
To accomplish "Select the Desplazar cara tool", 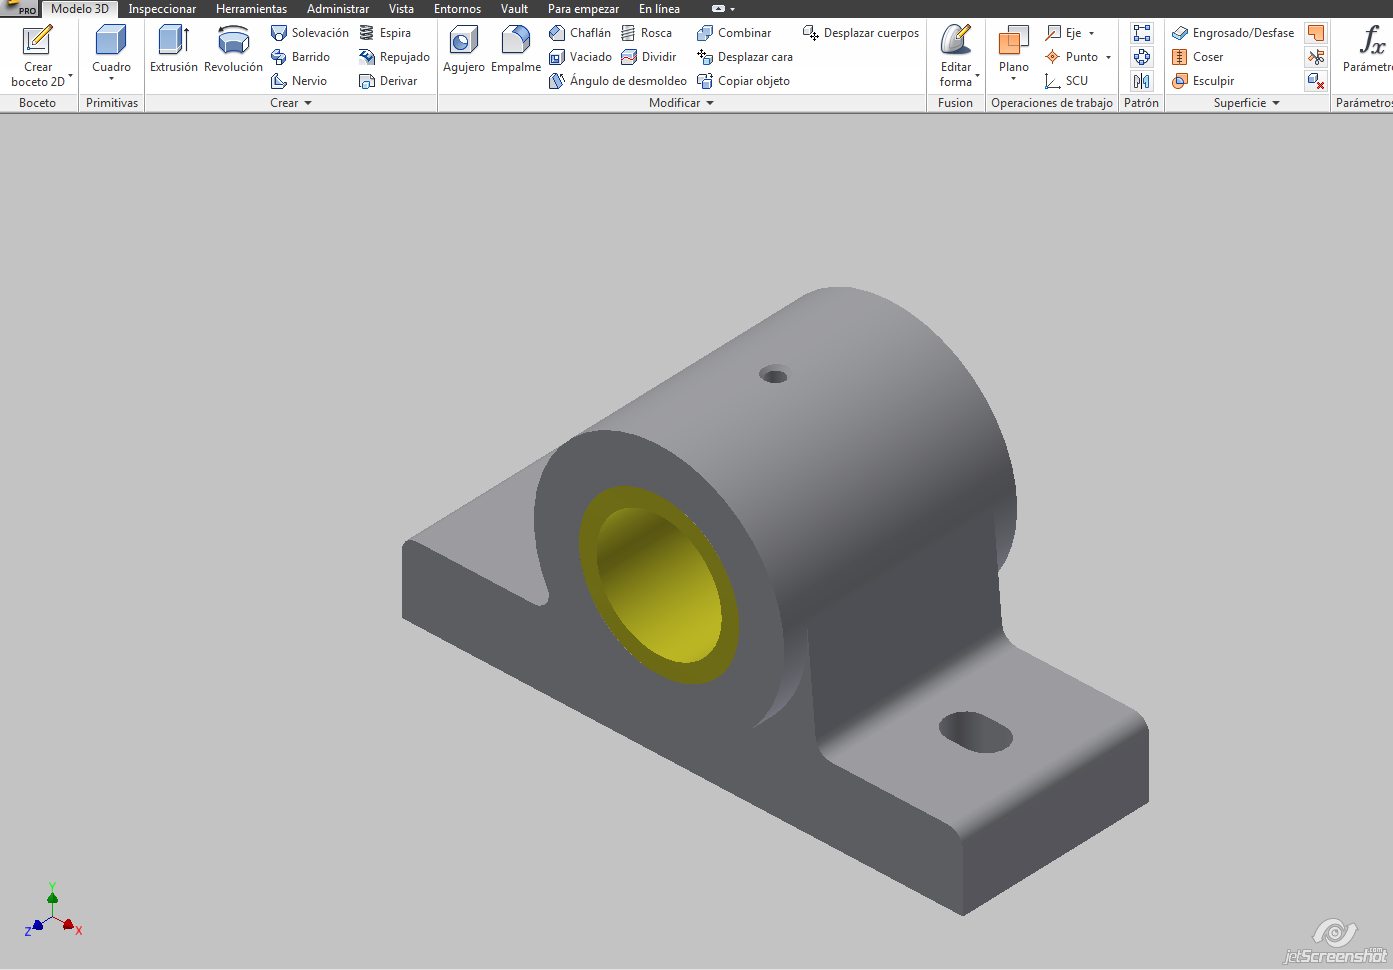I will (x=745, y=57).
